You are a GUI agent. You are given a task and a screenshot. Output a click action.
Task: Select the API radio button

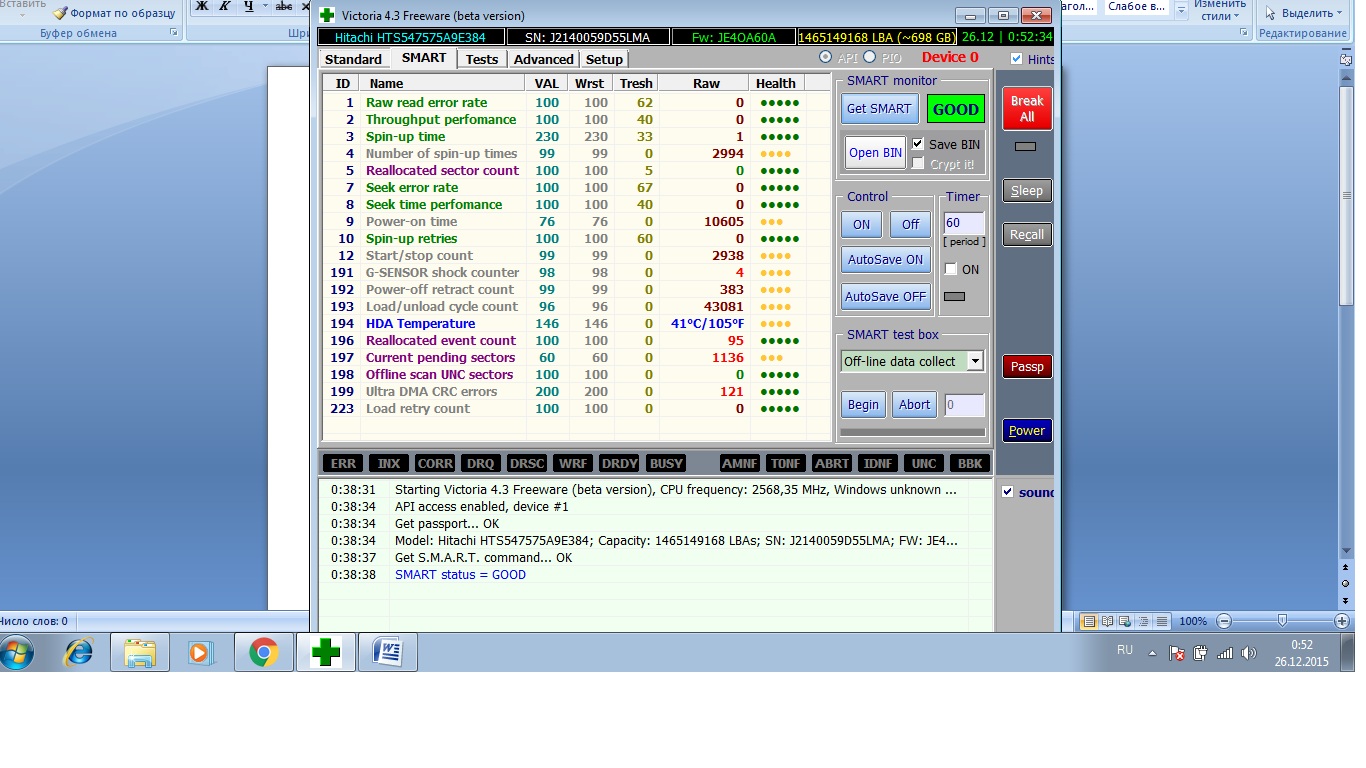(825, 57)
